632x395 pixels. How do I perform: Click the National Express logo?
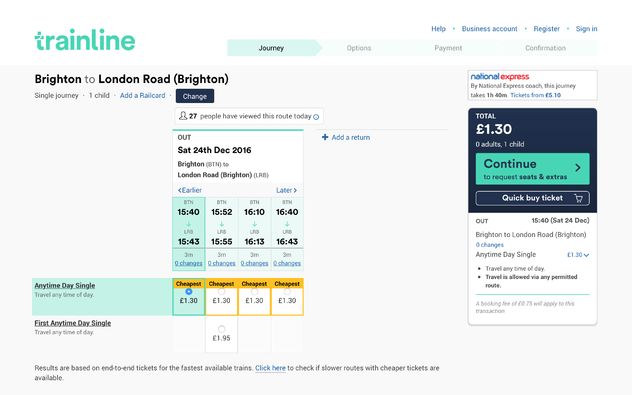pyautogui.click(x=500, y=76)
